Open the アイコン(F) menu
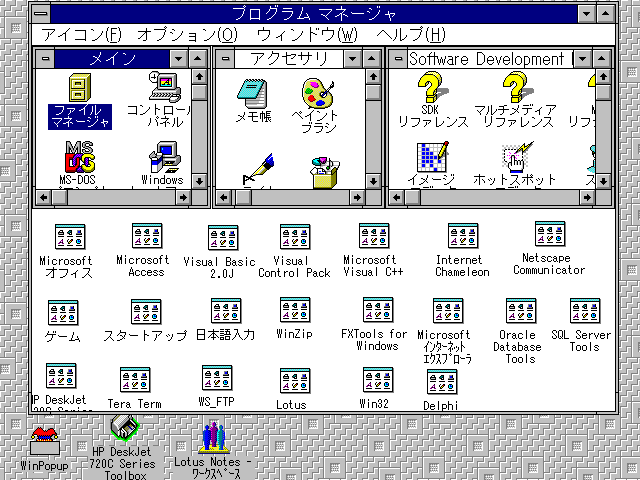Viewport: 640px width, 480px height. (82, 34)
